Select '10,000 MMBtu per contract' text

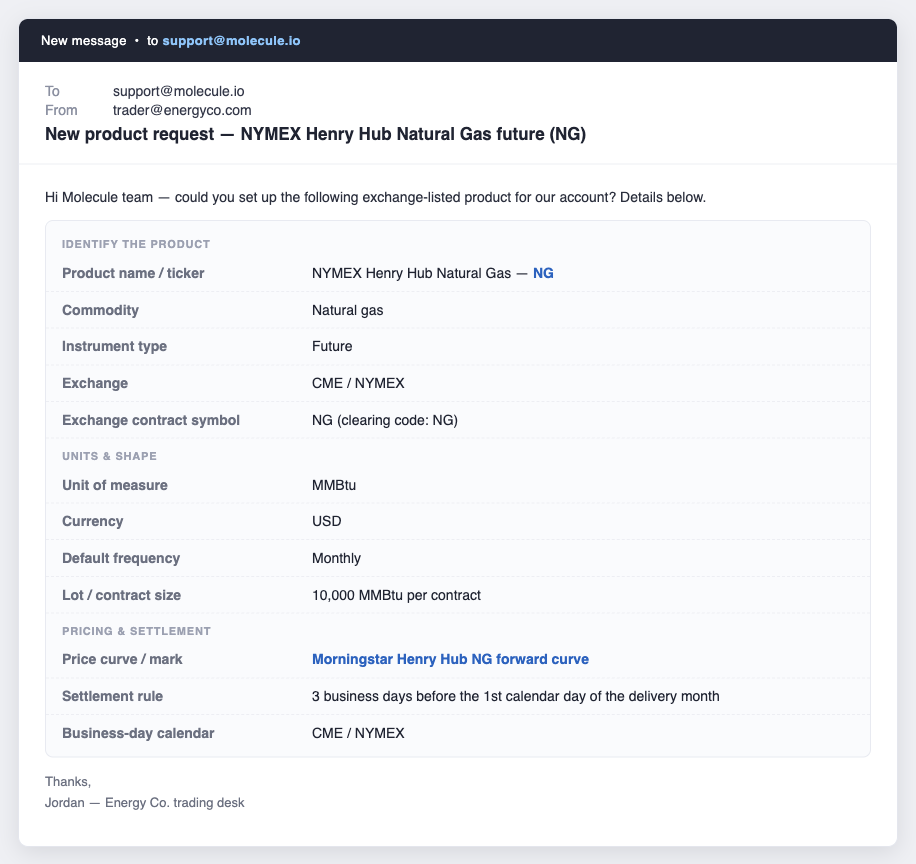point(396,595)
